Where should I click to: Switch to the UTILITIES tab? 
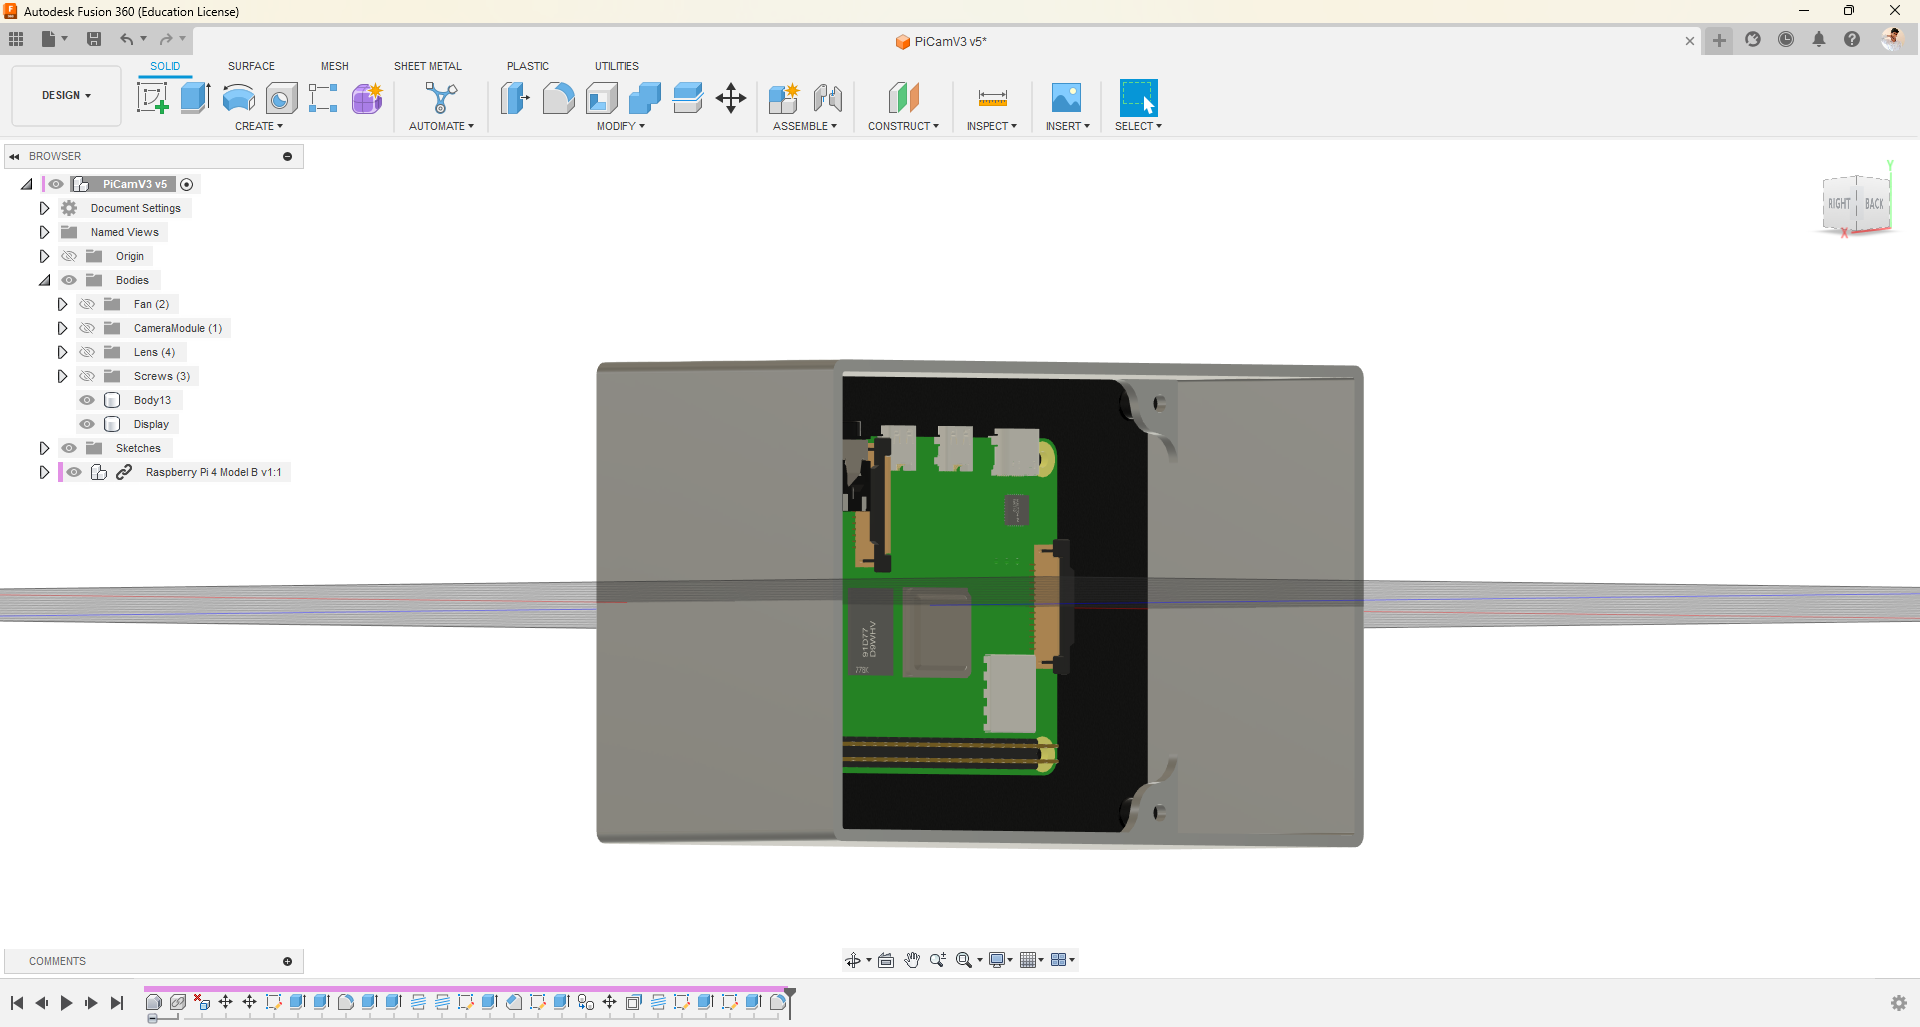pyautogui.click(x=617, y=66)
